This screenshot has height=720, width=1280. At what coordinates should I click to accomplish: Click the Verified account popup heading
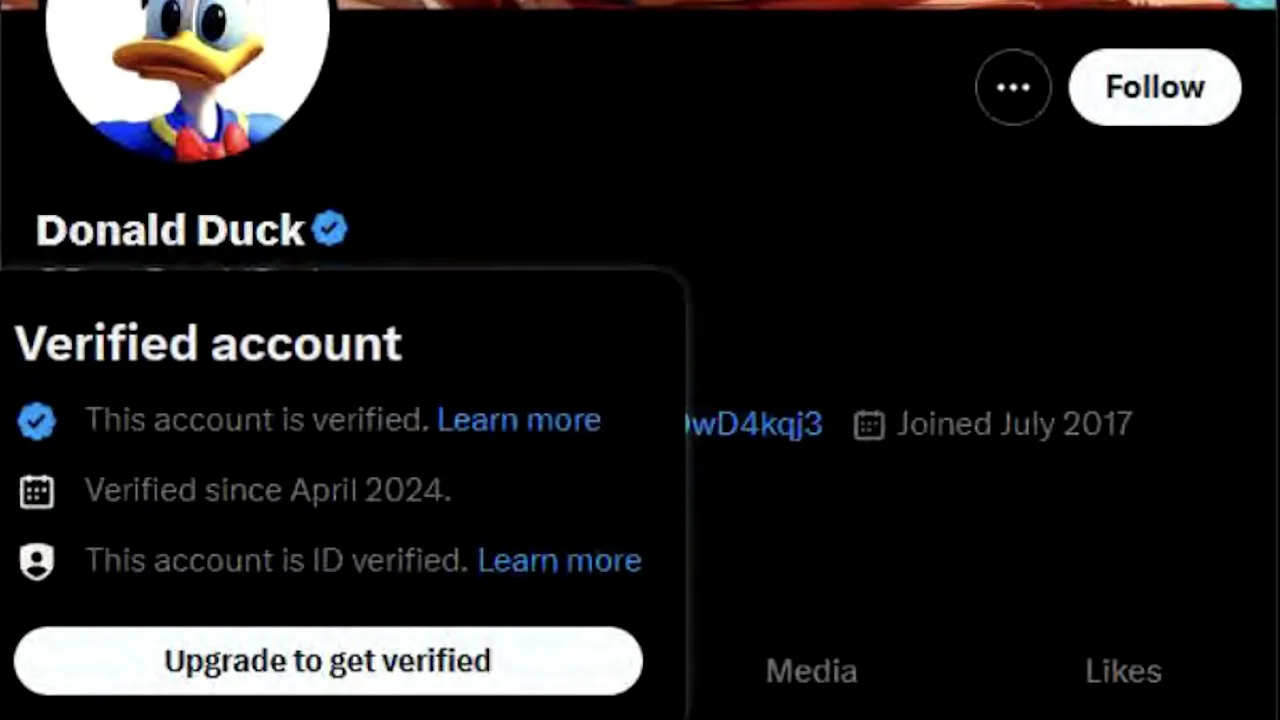[208, 344]
